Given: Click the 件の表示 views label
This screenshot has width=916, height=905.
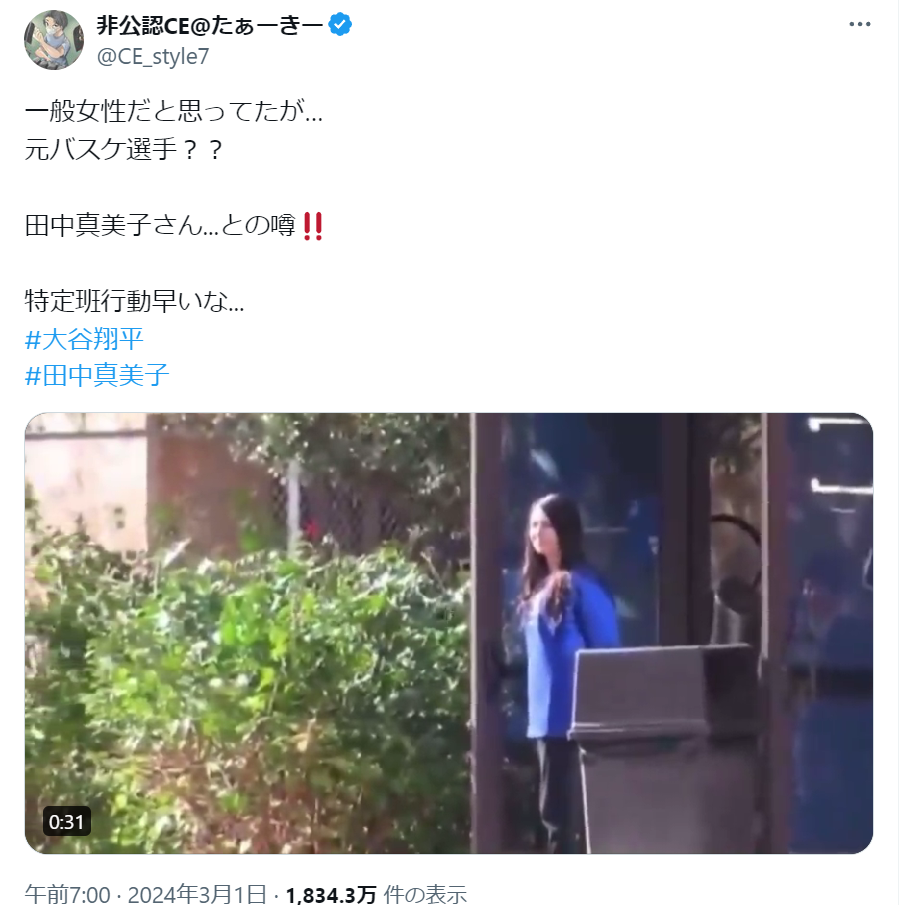Looking at the screenshot, I should point(425,894).
